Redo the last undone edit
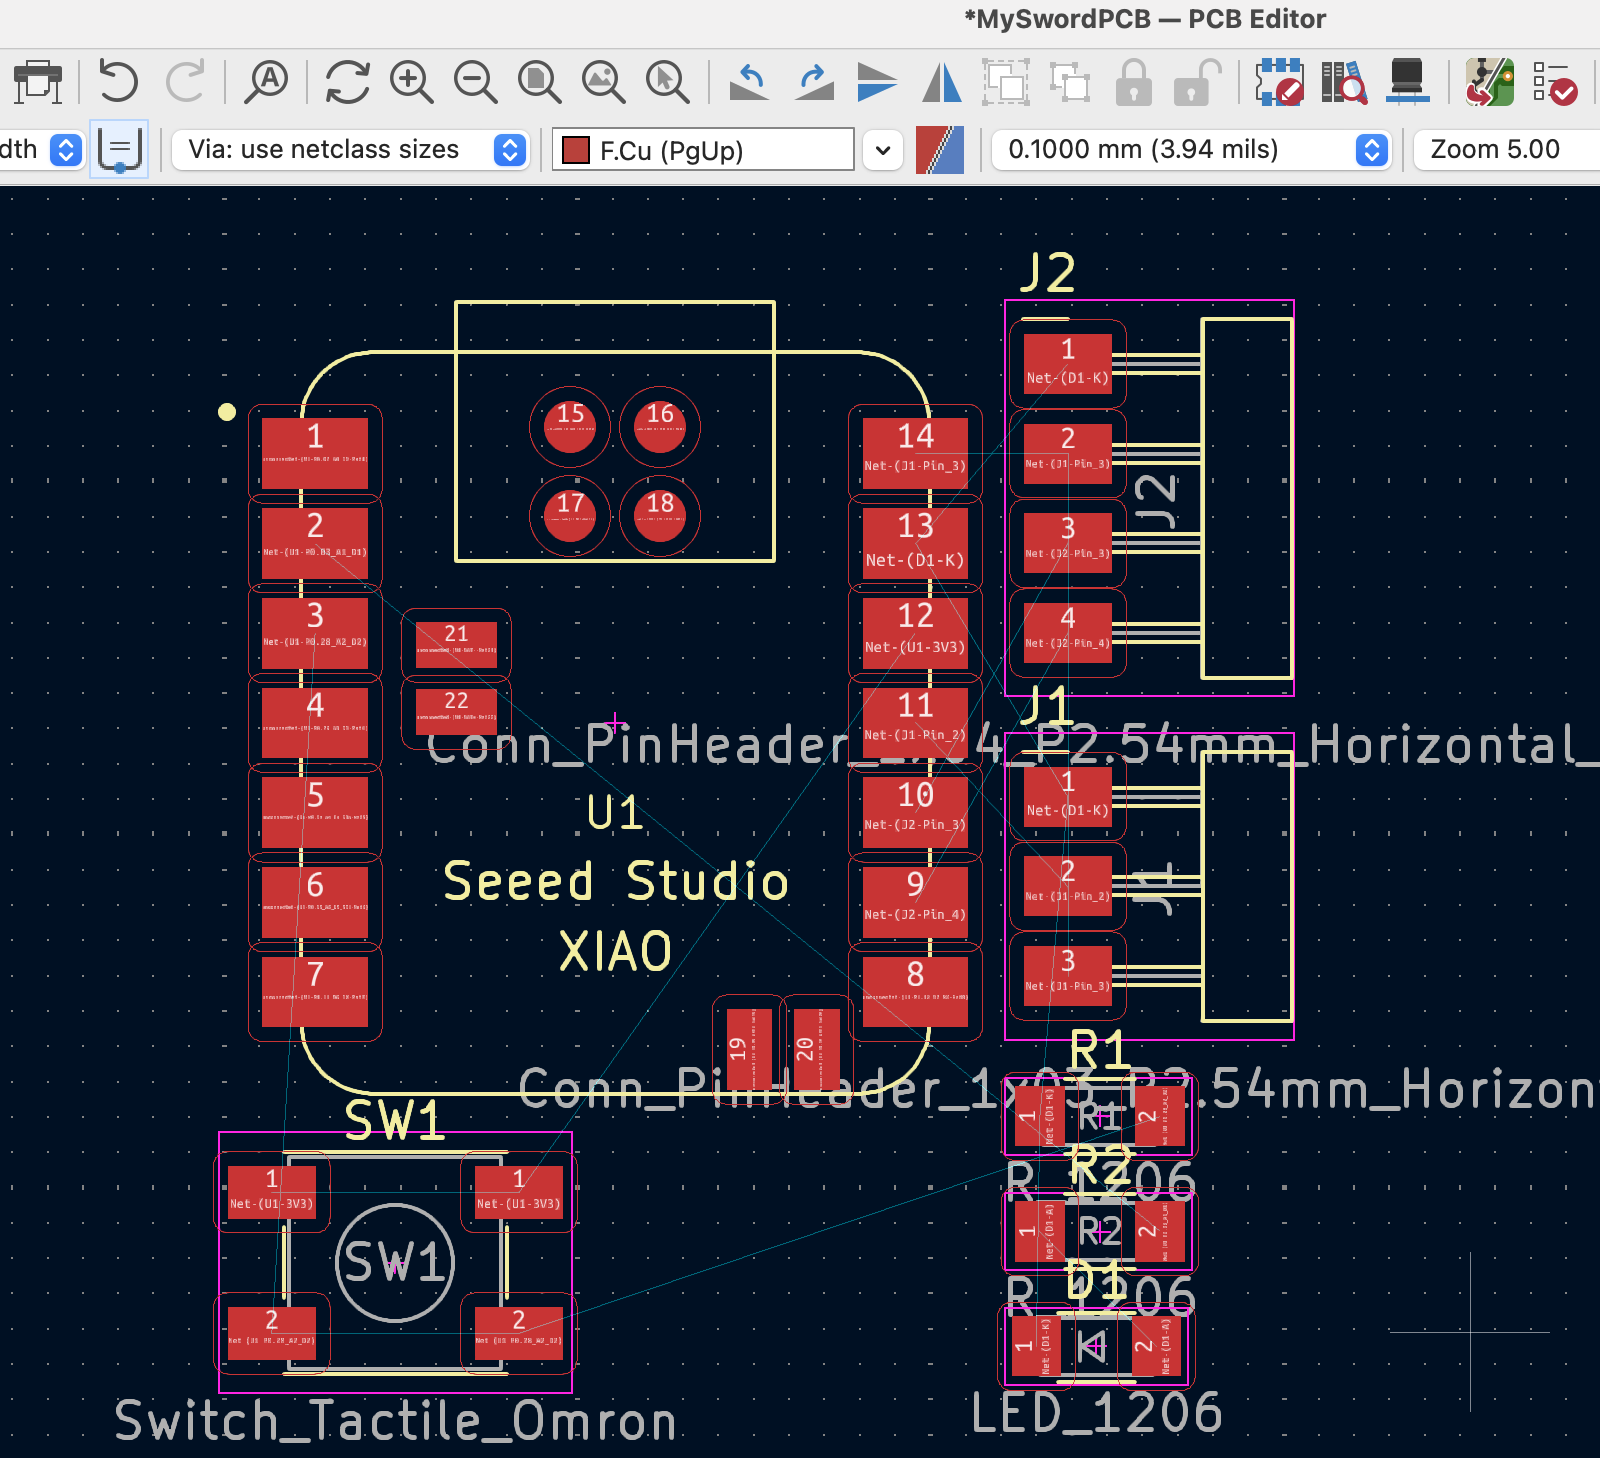The width and height of the screenshot is (1600, 1458). (x=185, y=82)
